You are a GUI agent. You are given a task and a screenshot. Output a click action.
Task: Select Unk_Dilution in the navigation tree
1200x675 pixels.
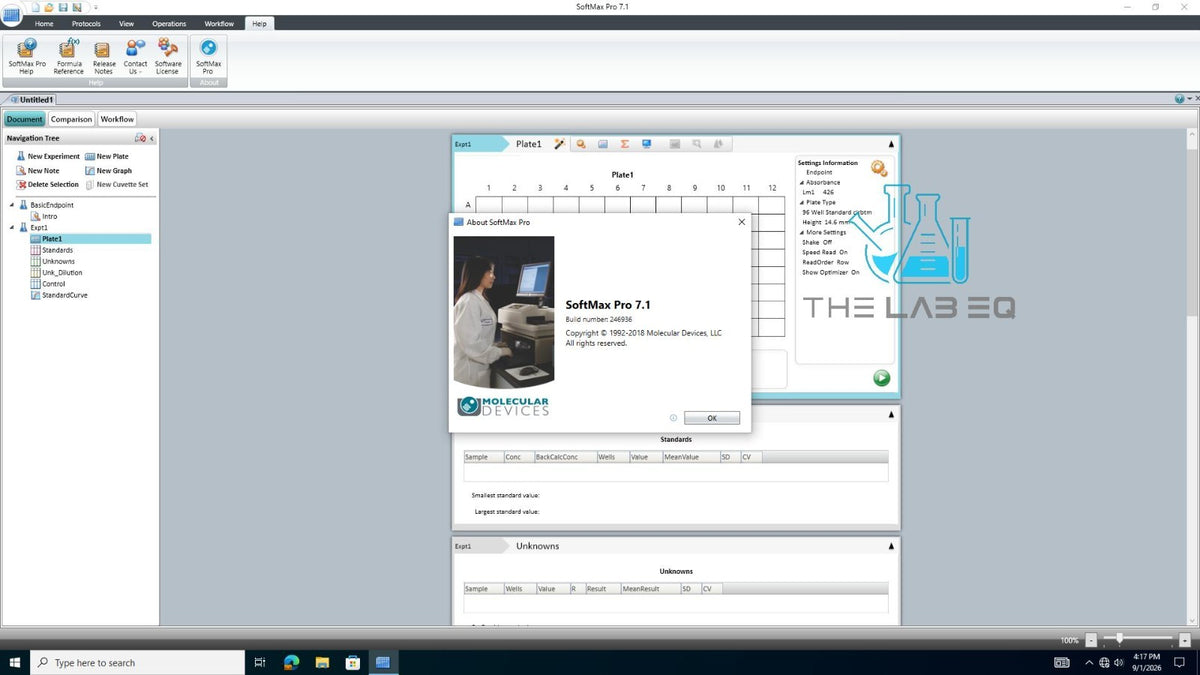[x=57, y=272]
